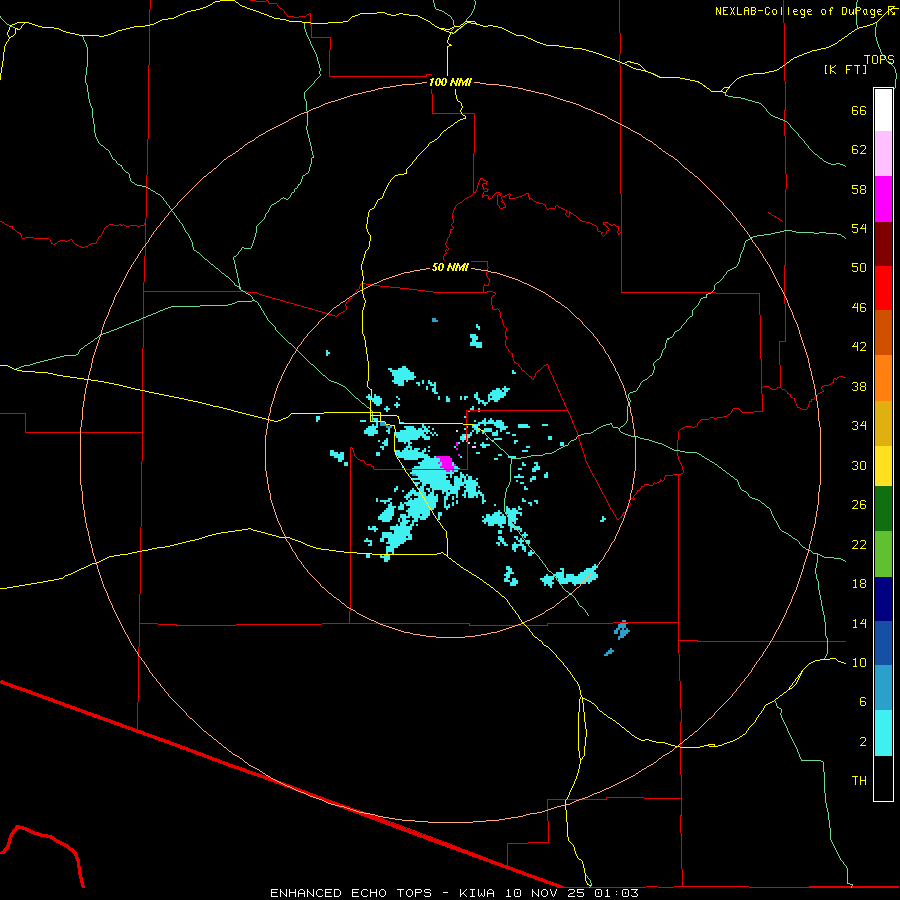Click the white color swatch above 66

(883, 110)
